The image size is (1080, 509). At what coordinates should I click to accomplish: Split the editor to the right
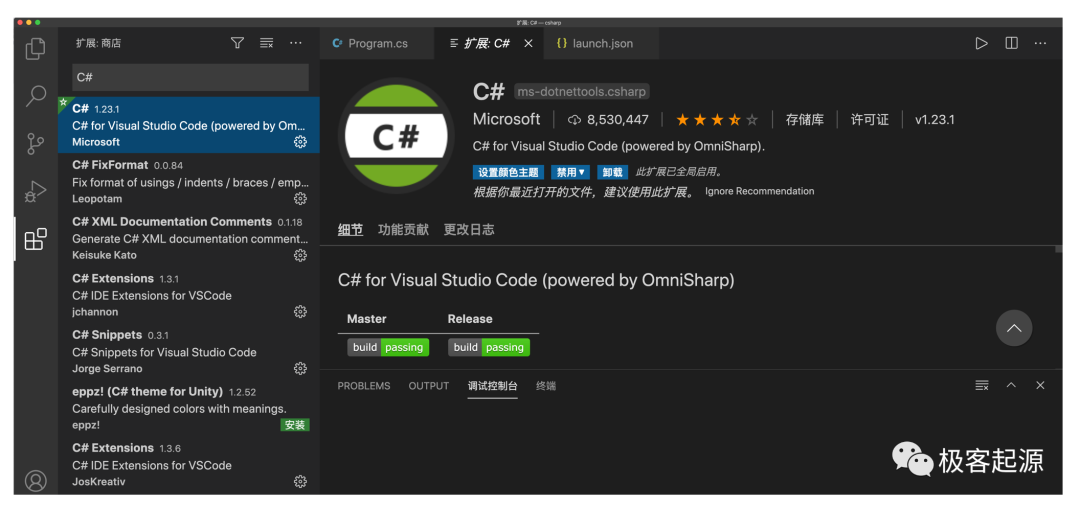click(1011, 43)
